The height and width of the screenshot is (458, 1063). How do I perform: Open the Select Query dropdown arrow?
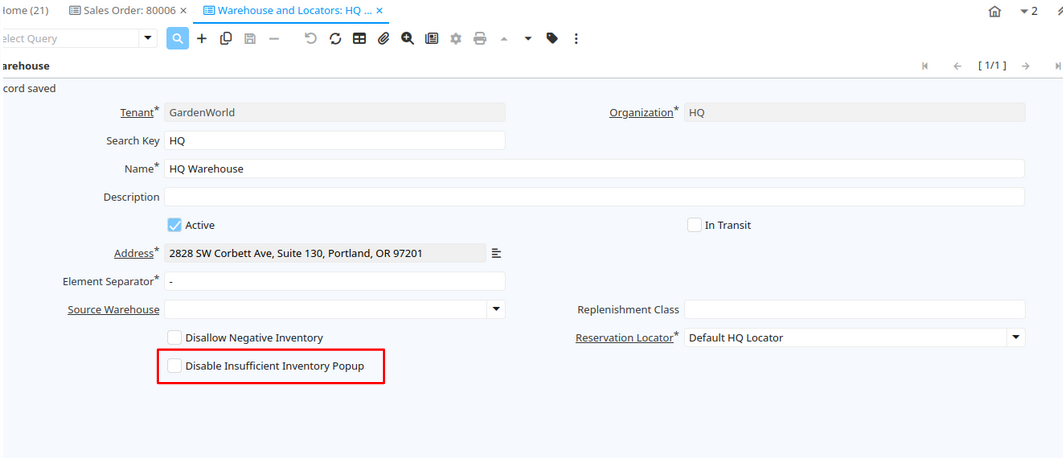[x=149, y=38]
